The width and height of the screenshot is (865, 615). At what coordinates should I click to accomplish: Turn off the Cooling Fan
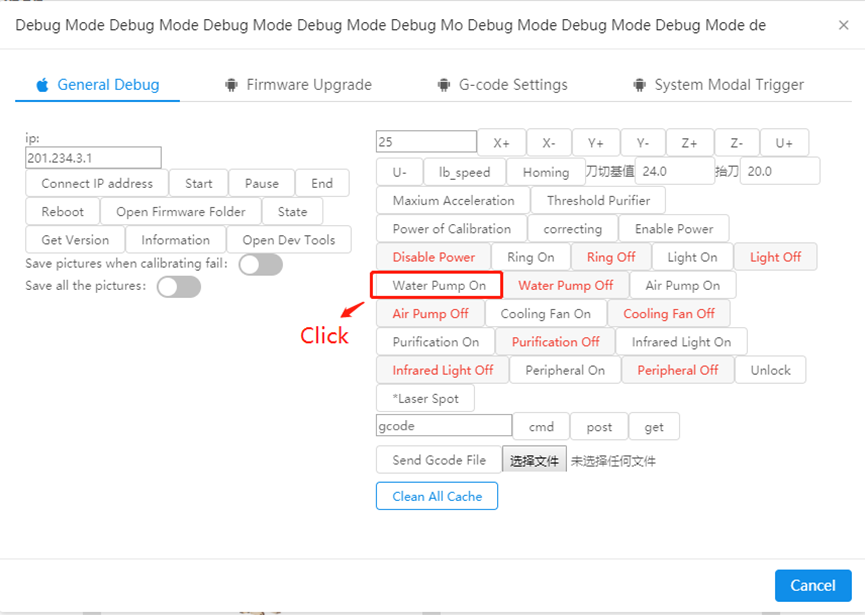click(x=669, y=313)
